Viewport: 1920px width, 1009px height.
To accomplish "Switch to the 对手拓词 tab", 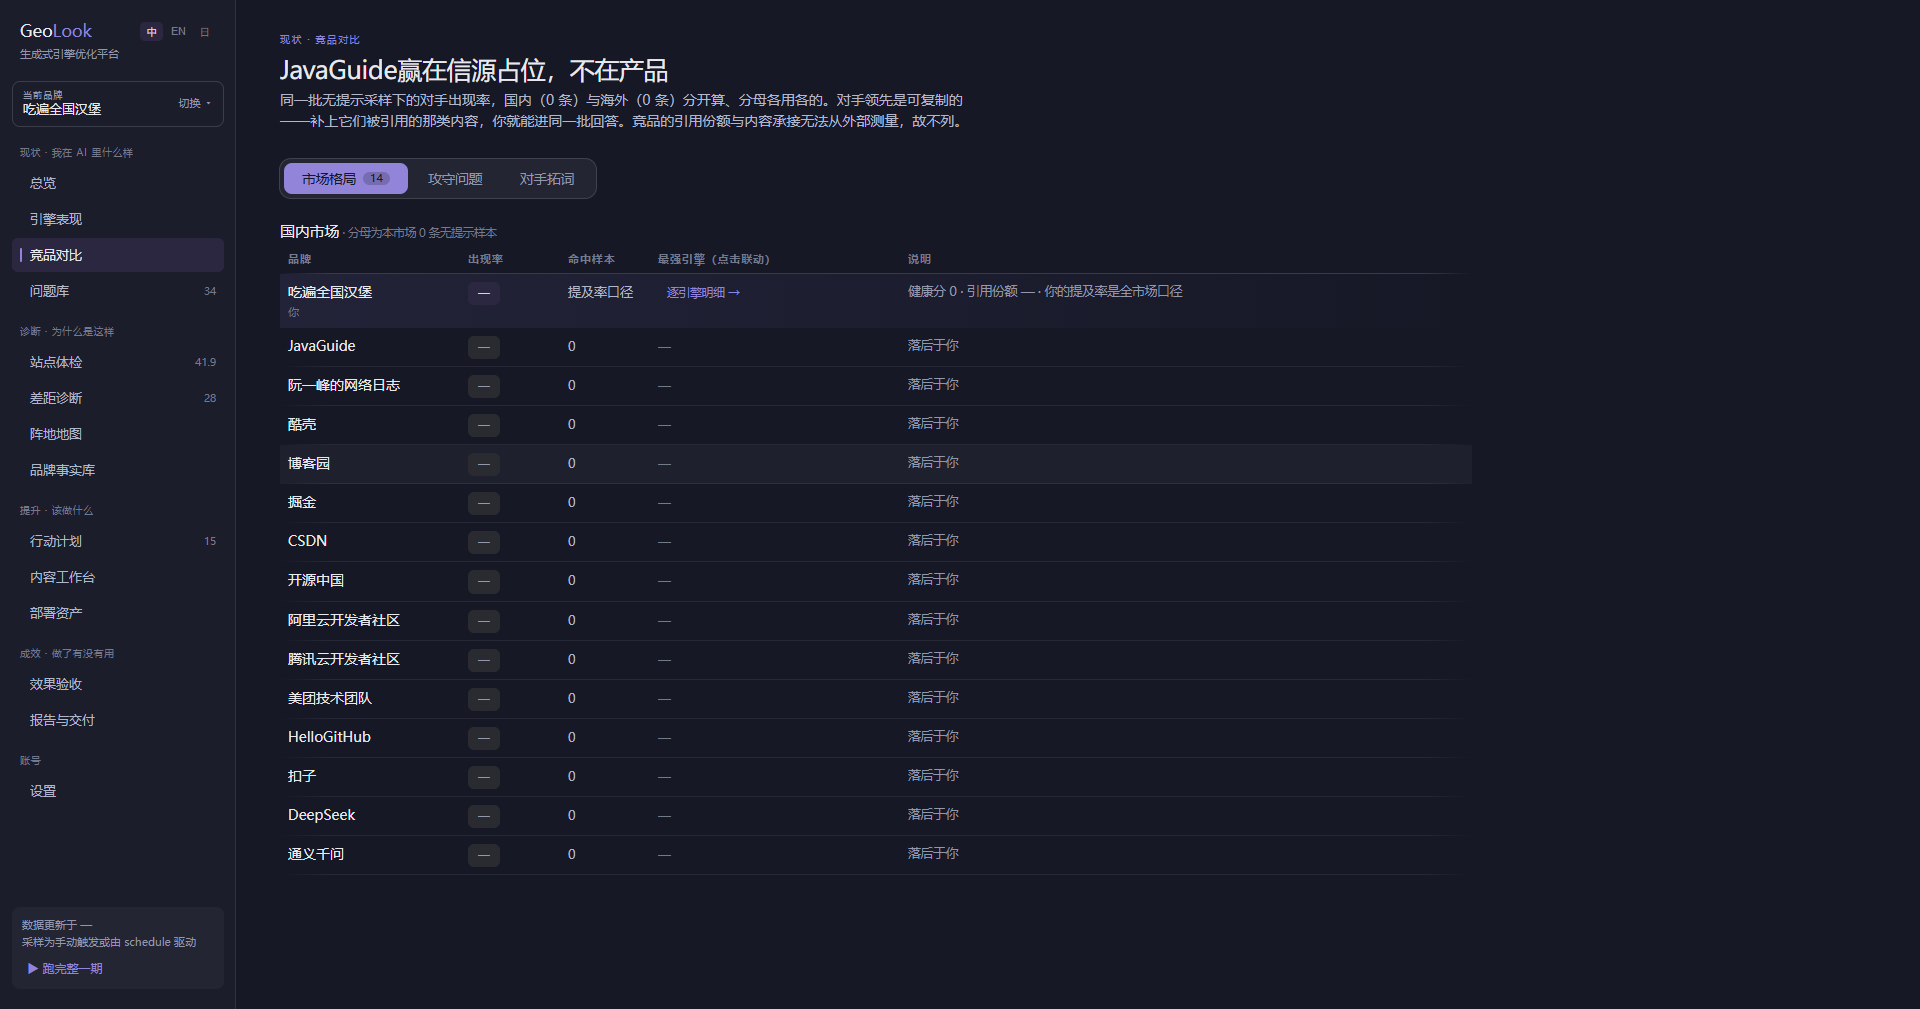I will 547,179.
